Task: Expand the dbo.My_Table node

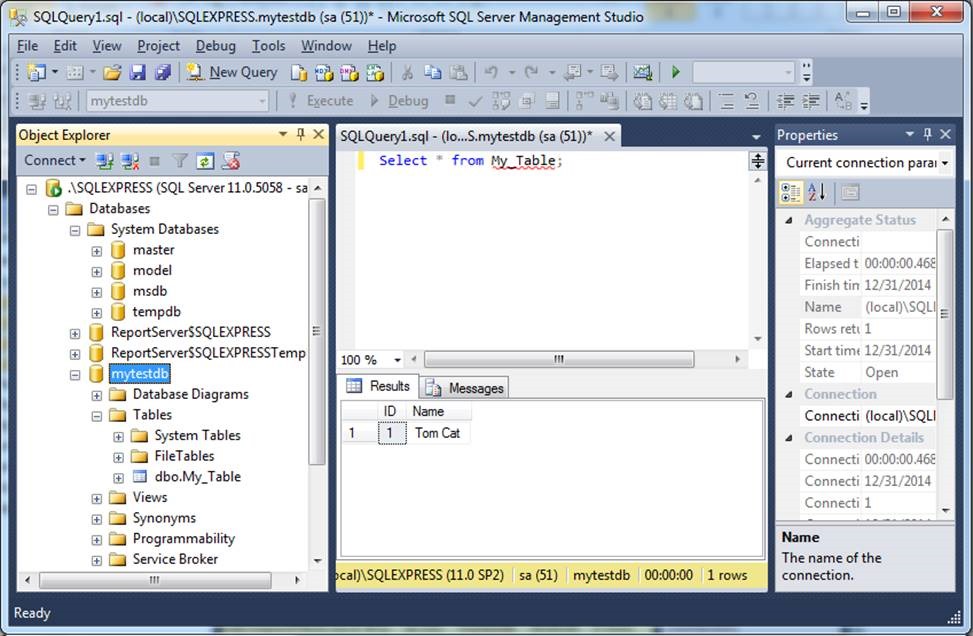Action: point(119,478)
